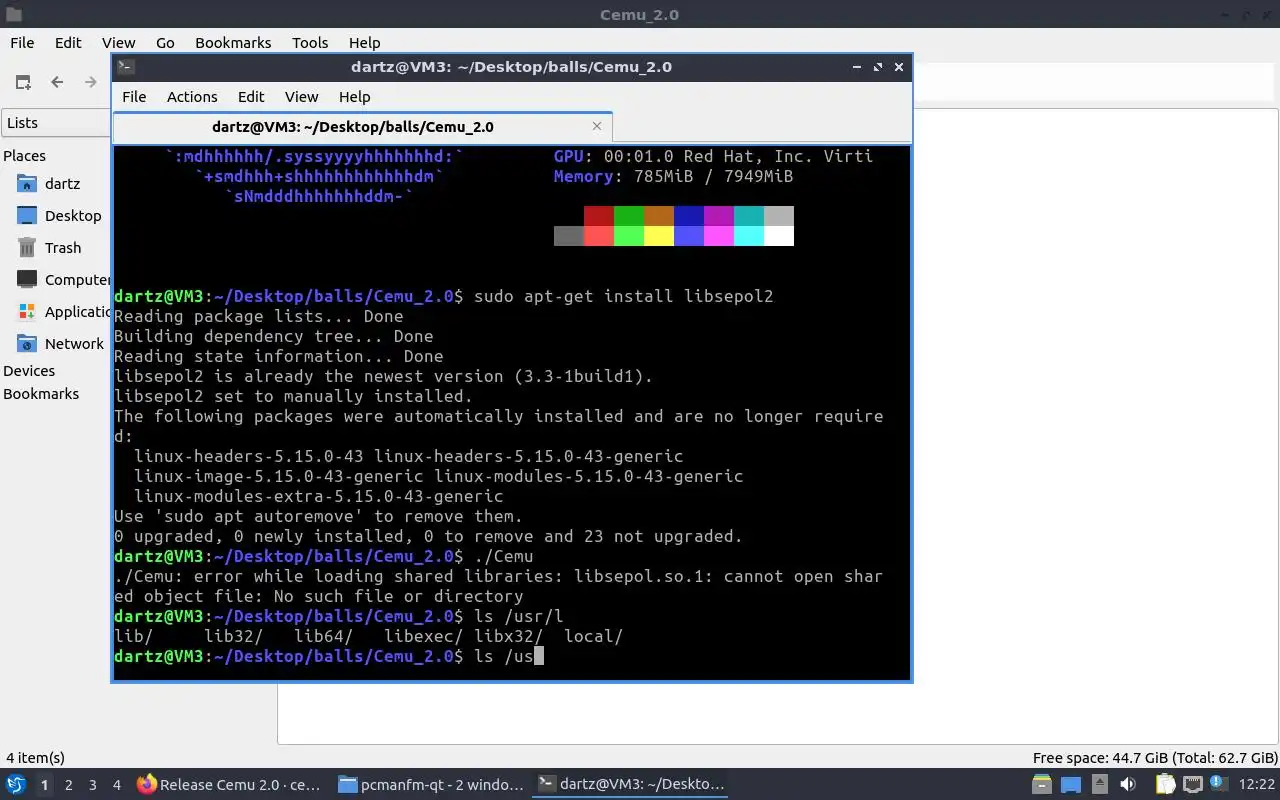Open the file manager Help menu

point(364,42)
